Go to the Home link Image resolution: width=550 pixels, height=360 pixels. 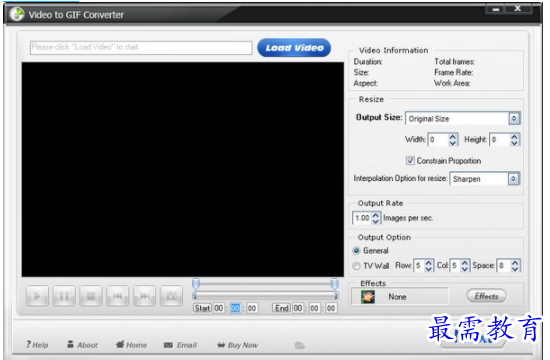[132, 345]
